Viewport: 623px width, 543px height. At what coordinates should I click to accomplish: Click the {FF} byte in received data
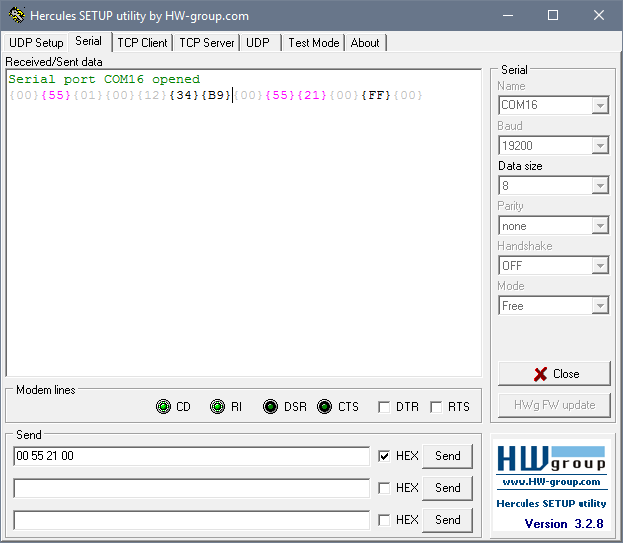[376, 95]
